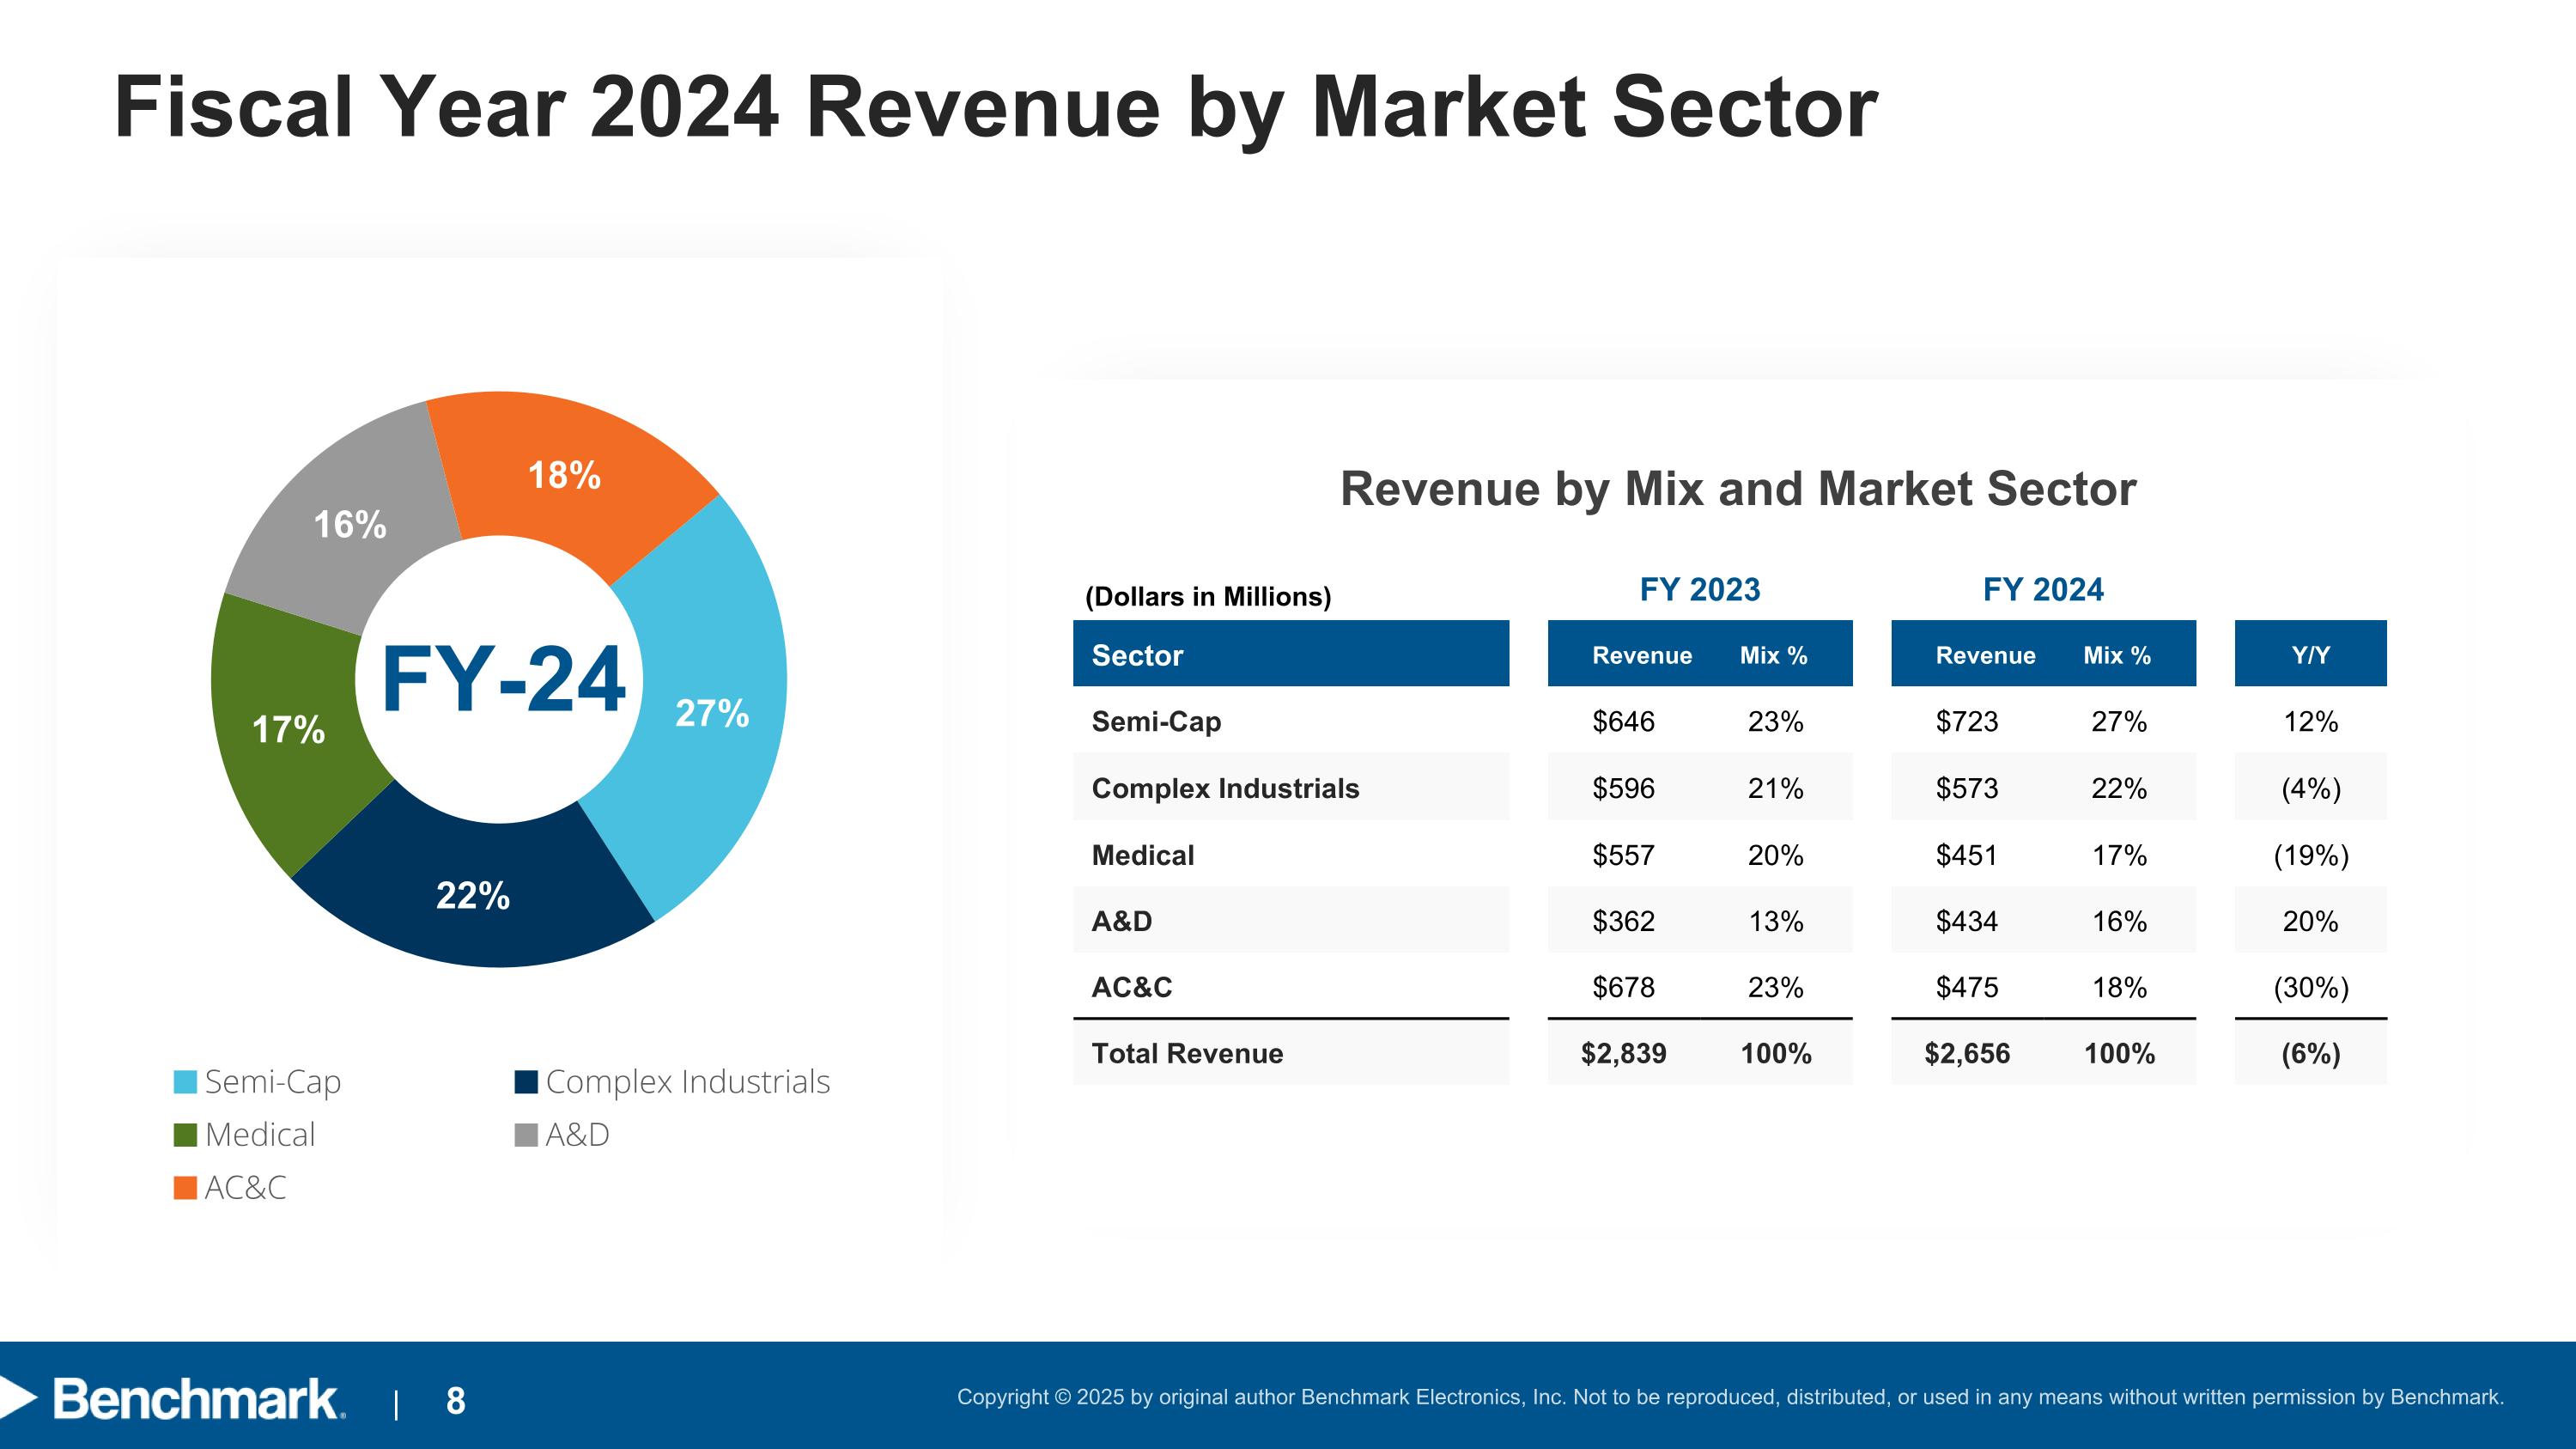
Task: Click the $2,656 total FY 2024 revenue
Action: [1966, 1054]
